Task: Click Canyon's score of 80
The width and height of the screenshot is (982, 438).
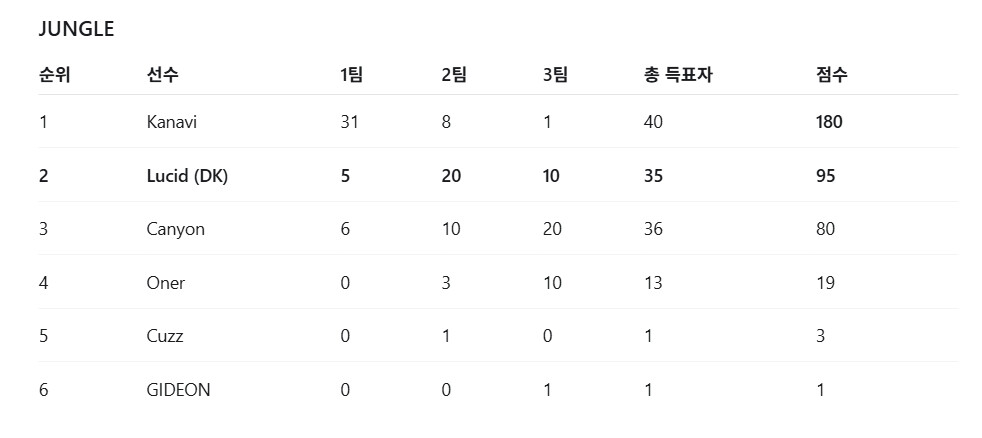Action: tap(825, 229)
